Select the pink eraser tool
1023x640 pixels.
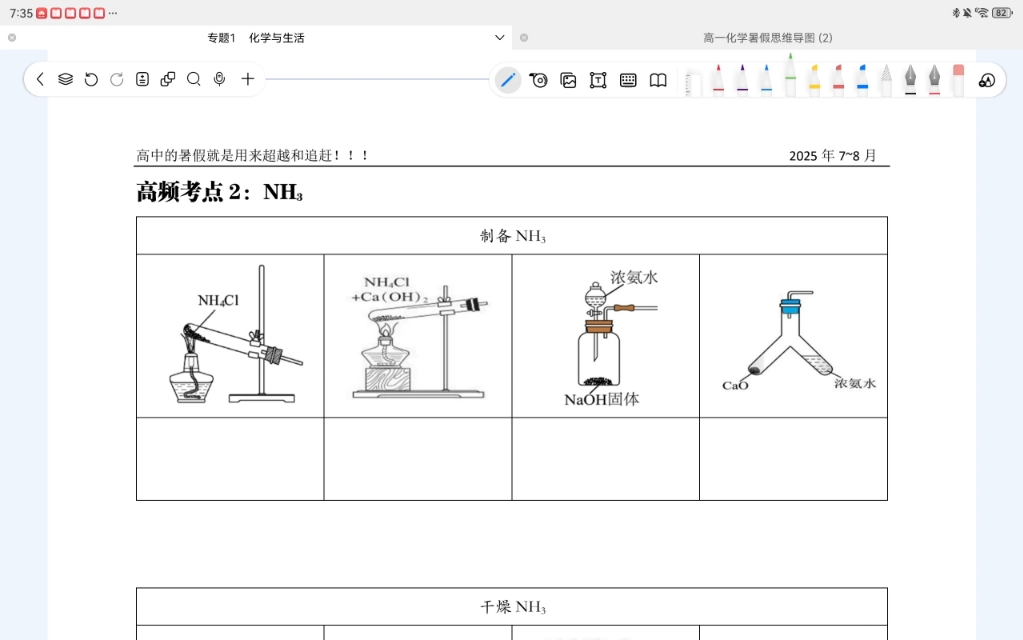[958, 81]
